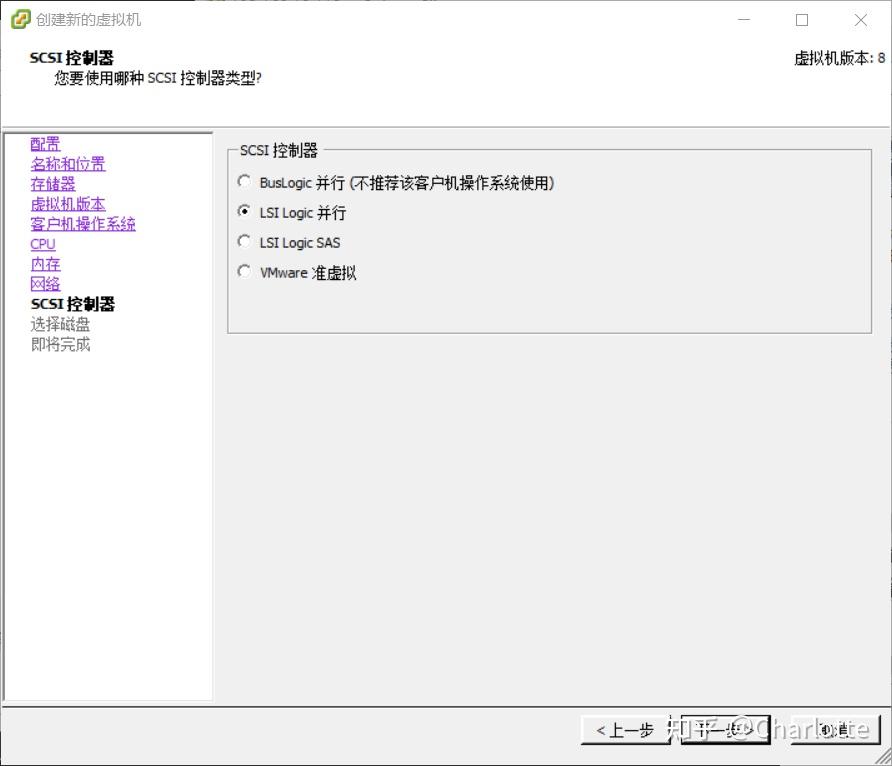Screen dimensions: 892x766
Task: Select LSI Logic SAS controller type
Action: pyautogui.click(x=244, y=242)
